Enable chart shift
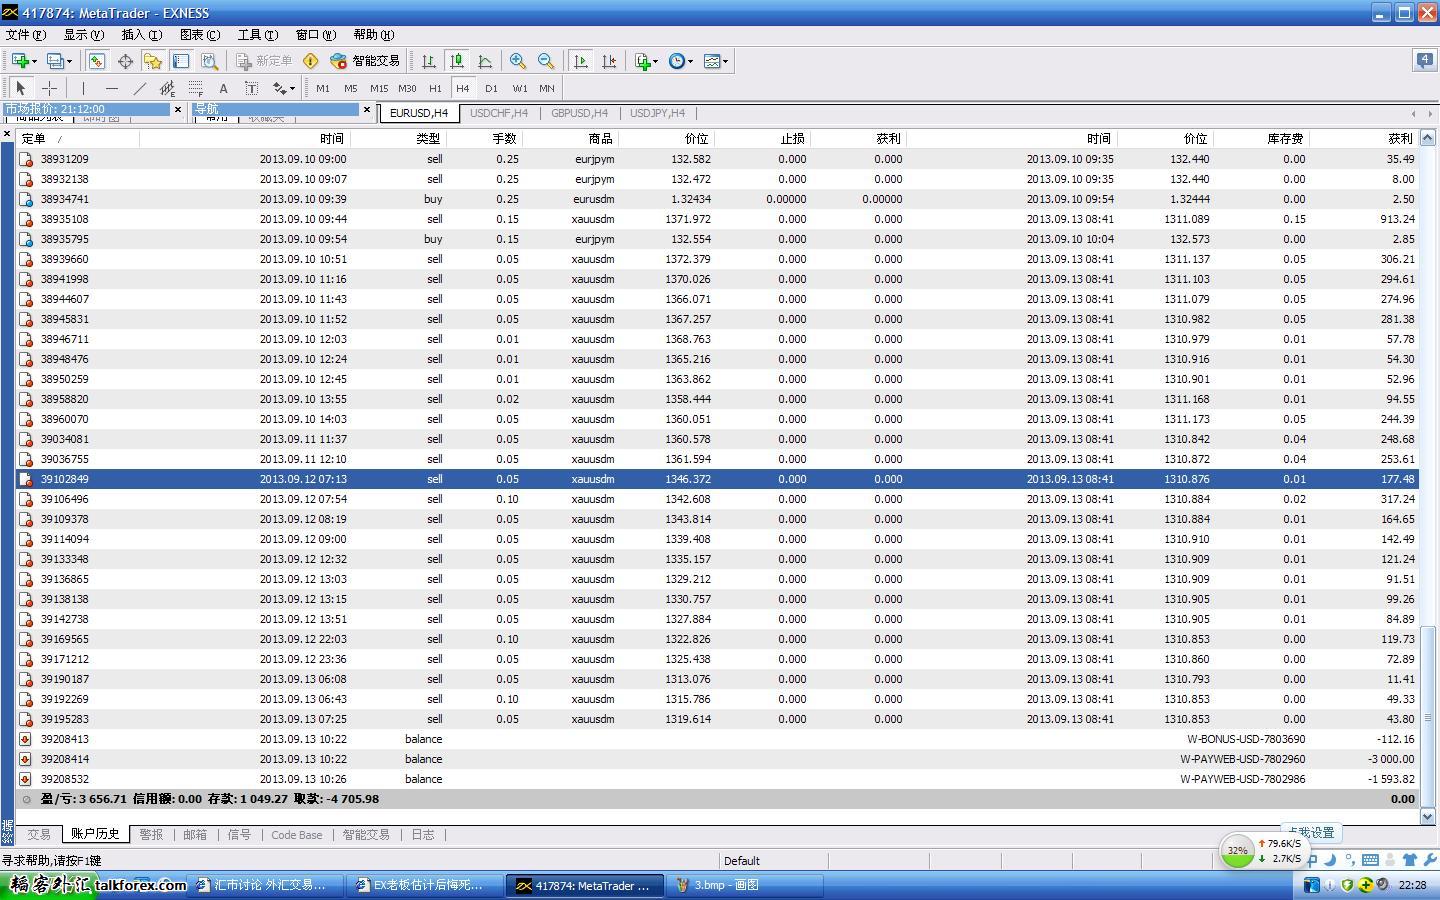Screen dimensions: 1440x900 click(x=609, y=61)
